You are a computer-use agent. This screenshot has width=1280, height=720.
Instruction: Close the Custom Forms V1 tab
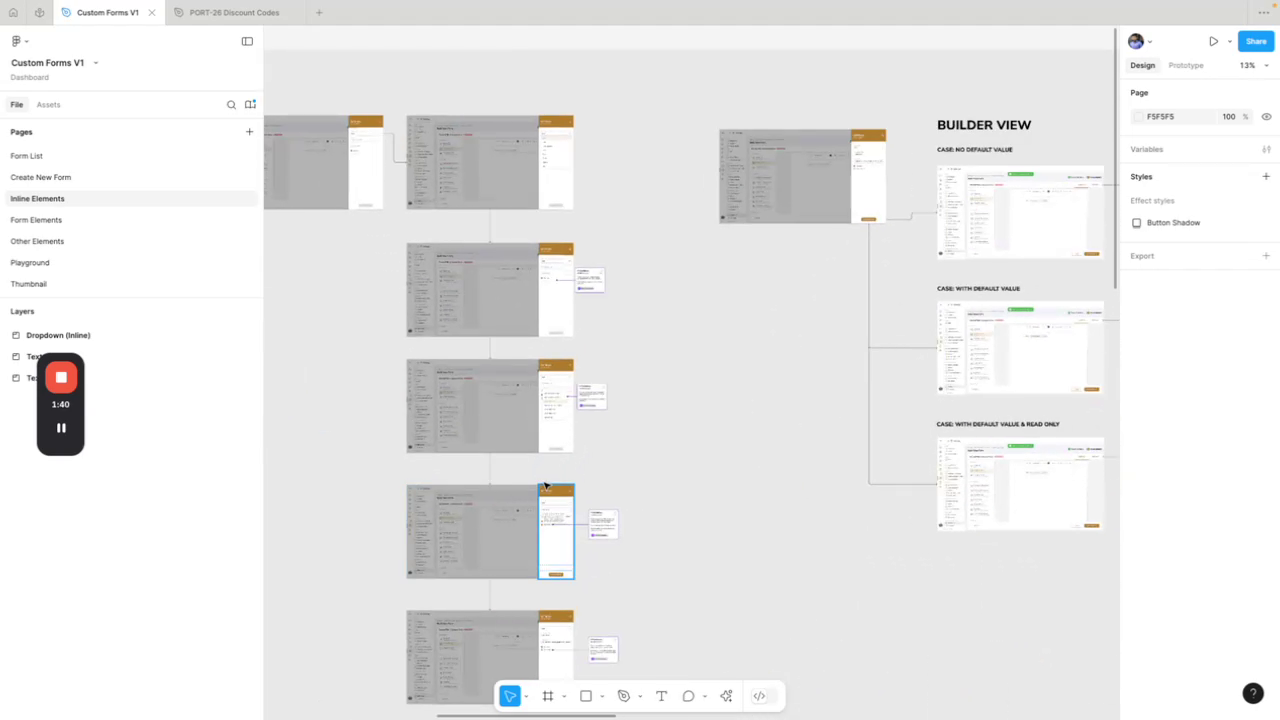click(x=152, y=13)
